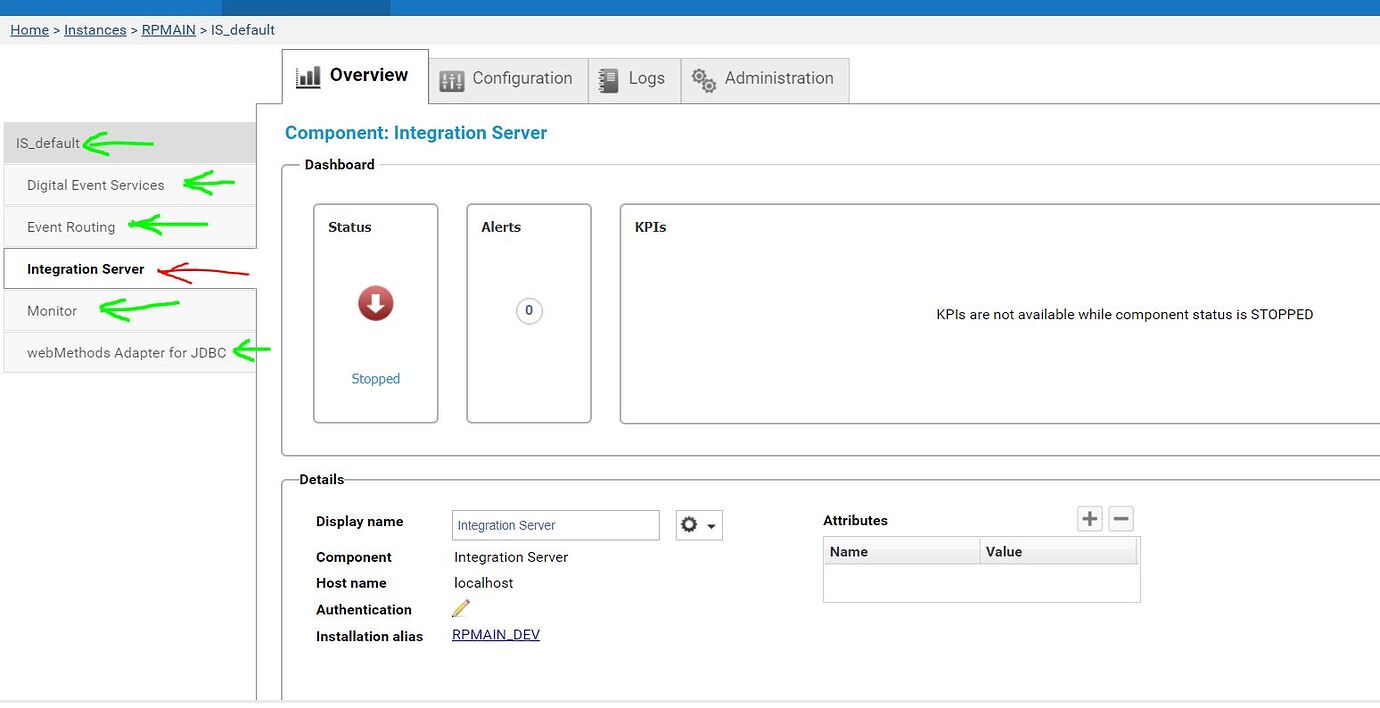This screenshot has height=708, width=1380.
Task: Remove an attribute with the minus button
Action: coord(1121,518)
